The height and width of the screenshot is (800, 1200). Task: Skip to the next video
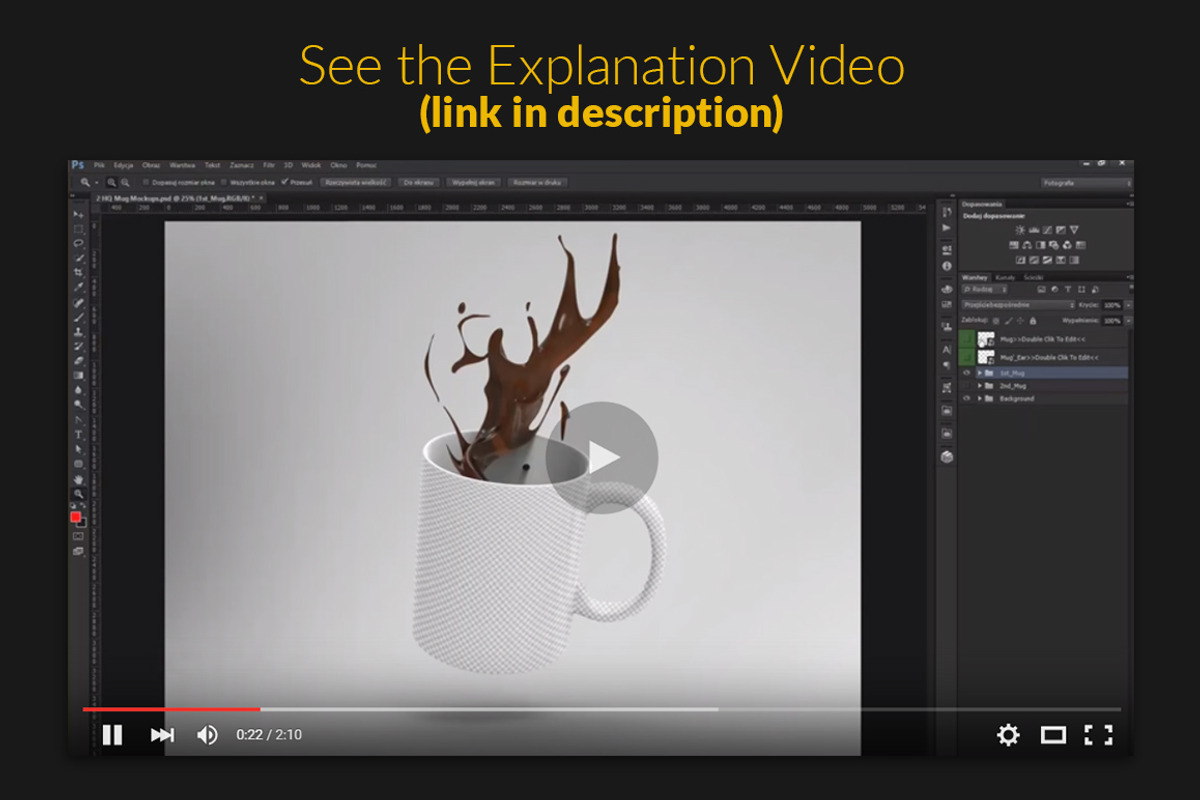pos(162,735)
